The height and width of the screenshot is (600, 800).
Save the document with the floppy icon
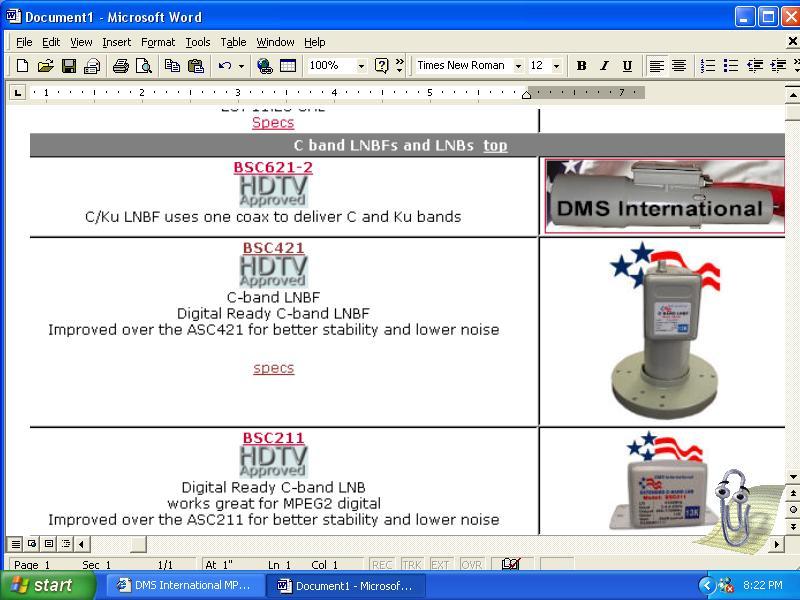point(69,66)
